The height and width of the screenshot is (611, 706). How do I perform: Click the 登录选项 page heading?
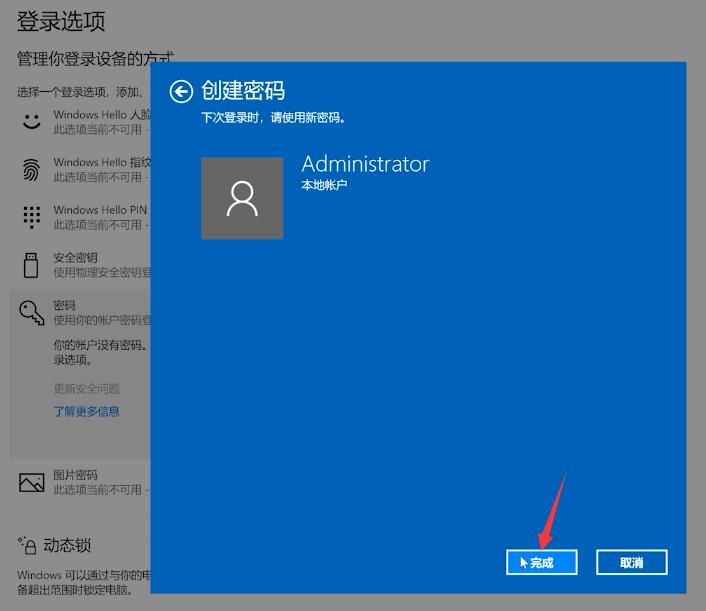(x=61, y=21)
